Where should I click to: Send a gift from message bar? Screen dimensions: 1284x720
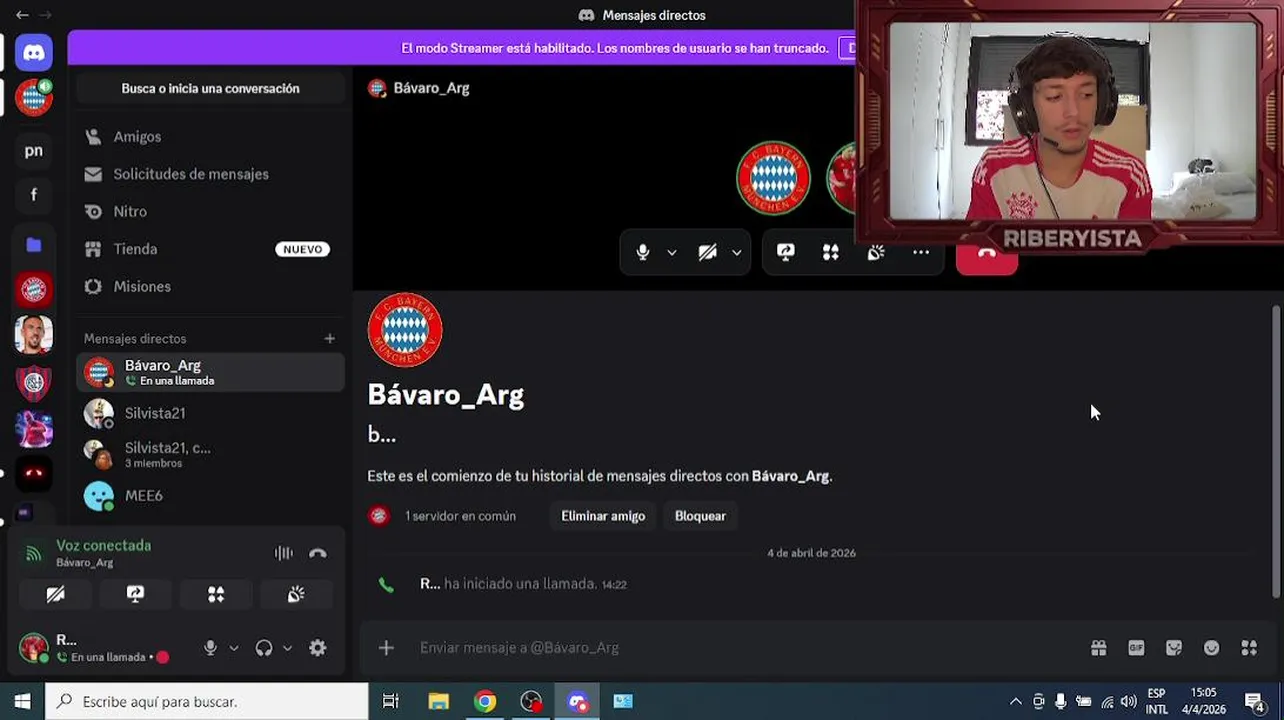[x=1099, y=648]
